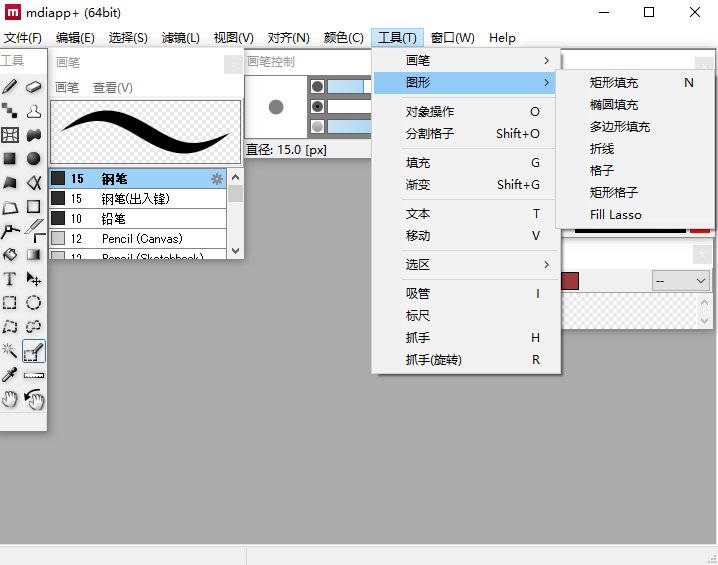Choose 矩形填充 from shape submenu

(636, 83)
